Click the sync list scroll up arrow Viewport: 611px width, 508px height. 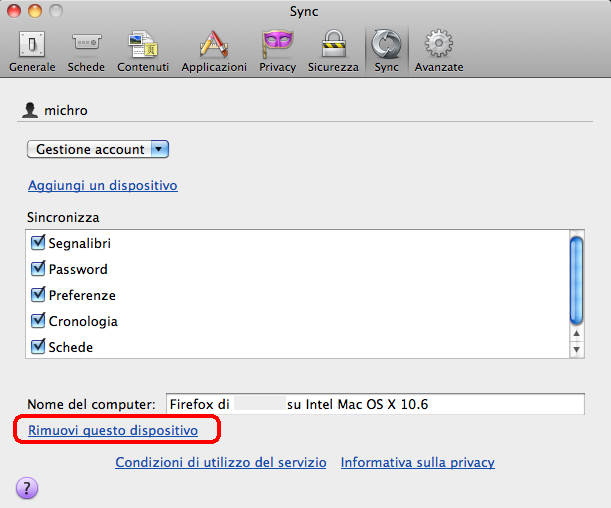tap(577, 334)
